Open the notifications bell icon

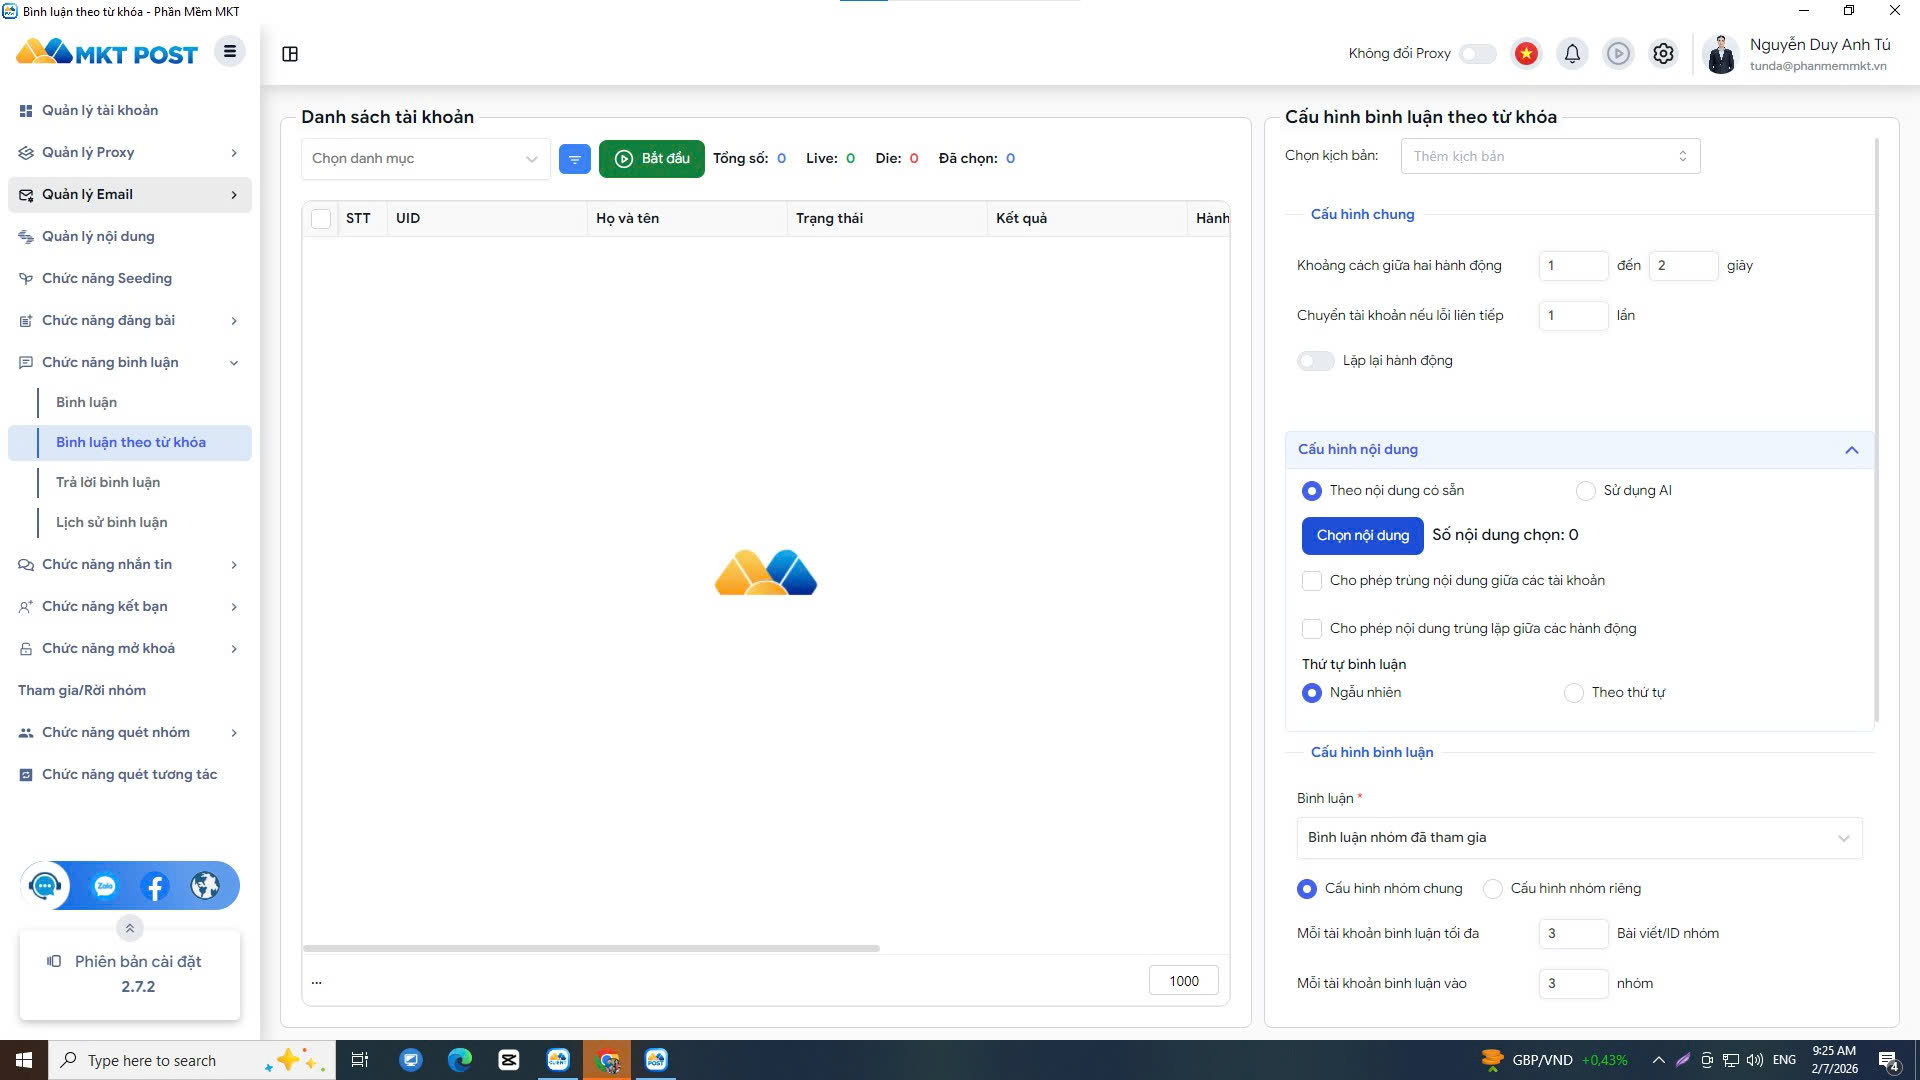coord(1573,53)
